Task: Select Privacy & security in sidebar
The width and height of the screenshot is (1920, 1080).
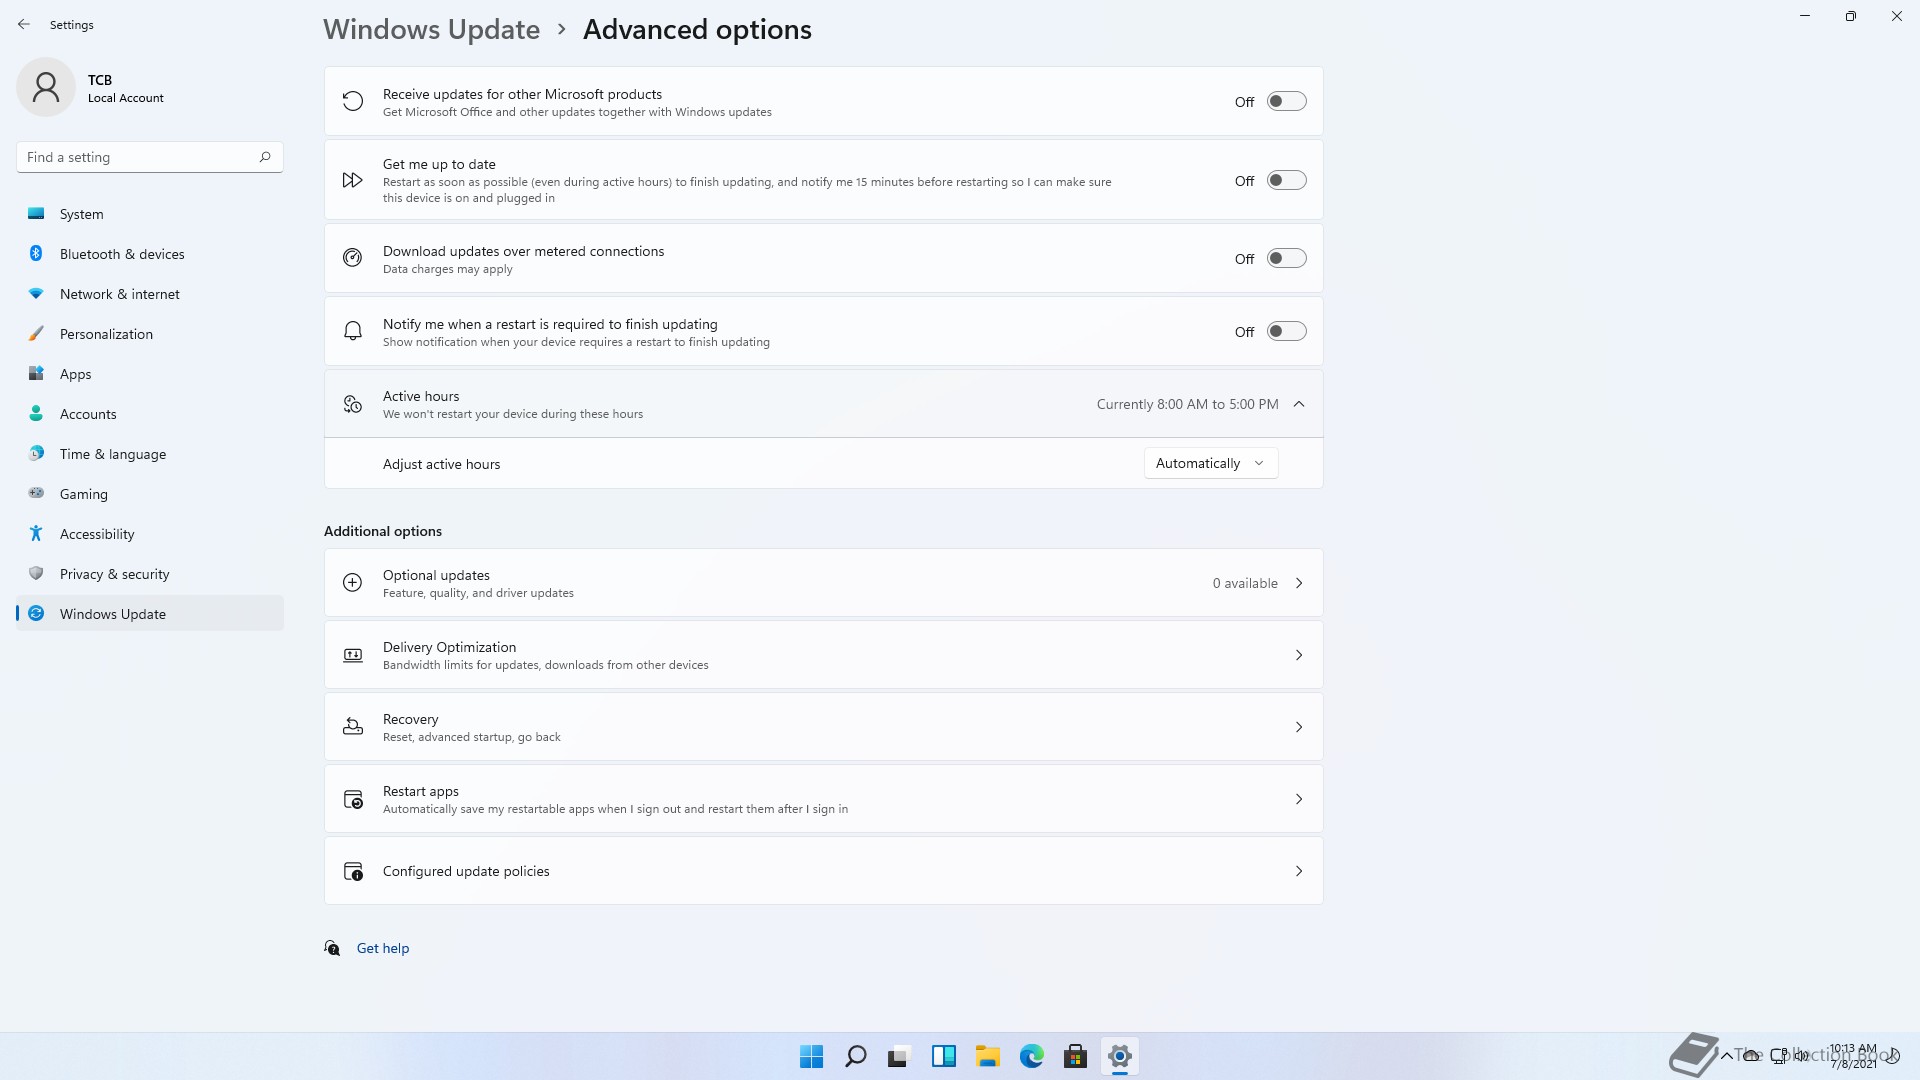Action: coord(150,574)
